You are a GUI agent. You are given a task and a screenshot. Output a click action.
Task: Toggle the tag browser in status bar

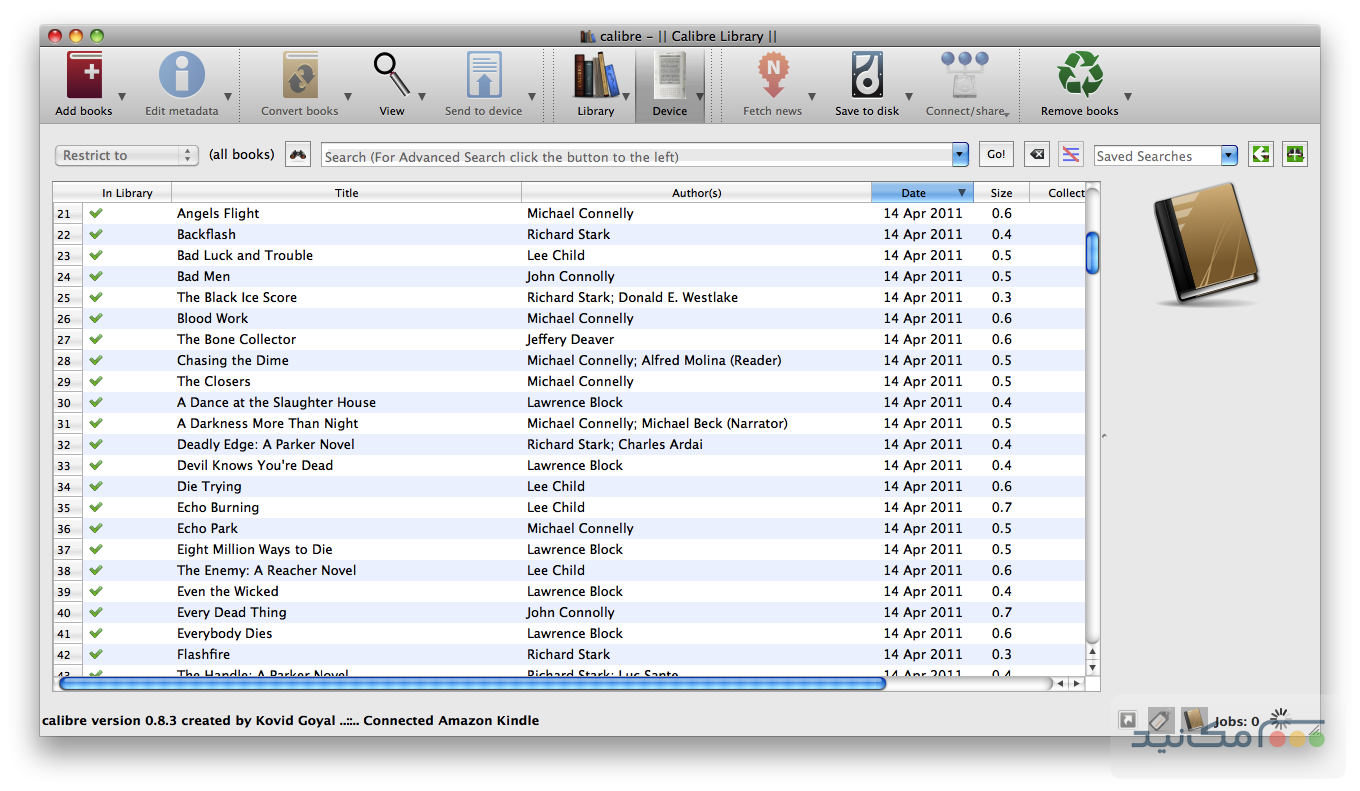(x=1160, y=720)
